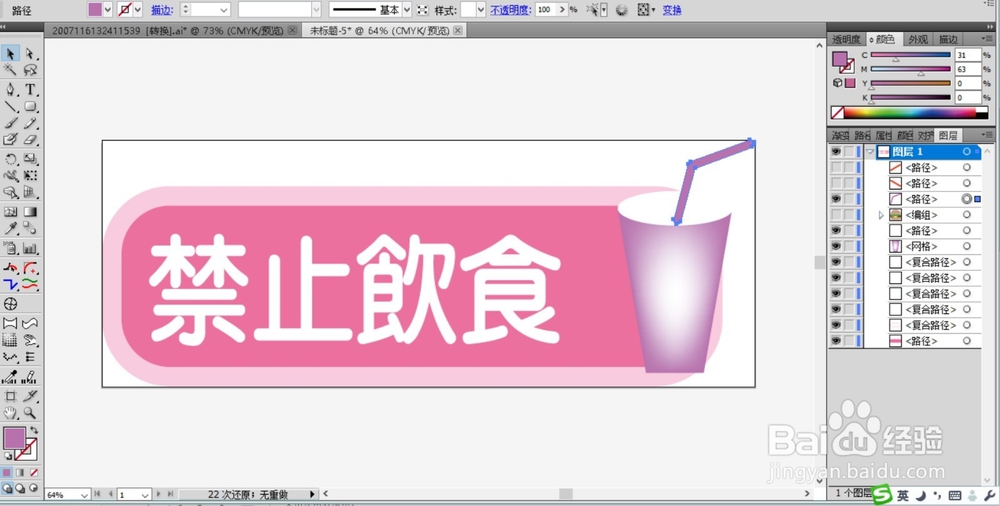The width and height of the screenshot is (1000, 506).
Task: Show the hidden 编组 layer item
Action: pos(836,215)
